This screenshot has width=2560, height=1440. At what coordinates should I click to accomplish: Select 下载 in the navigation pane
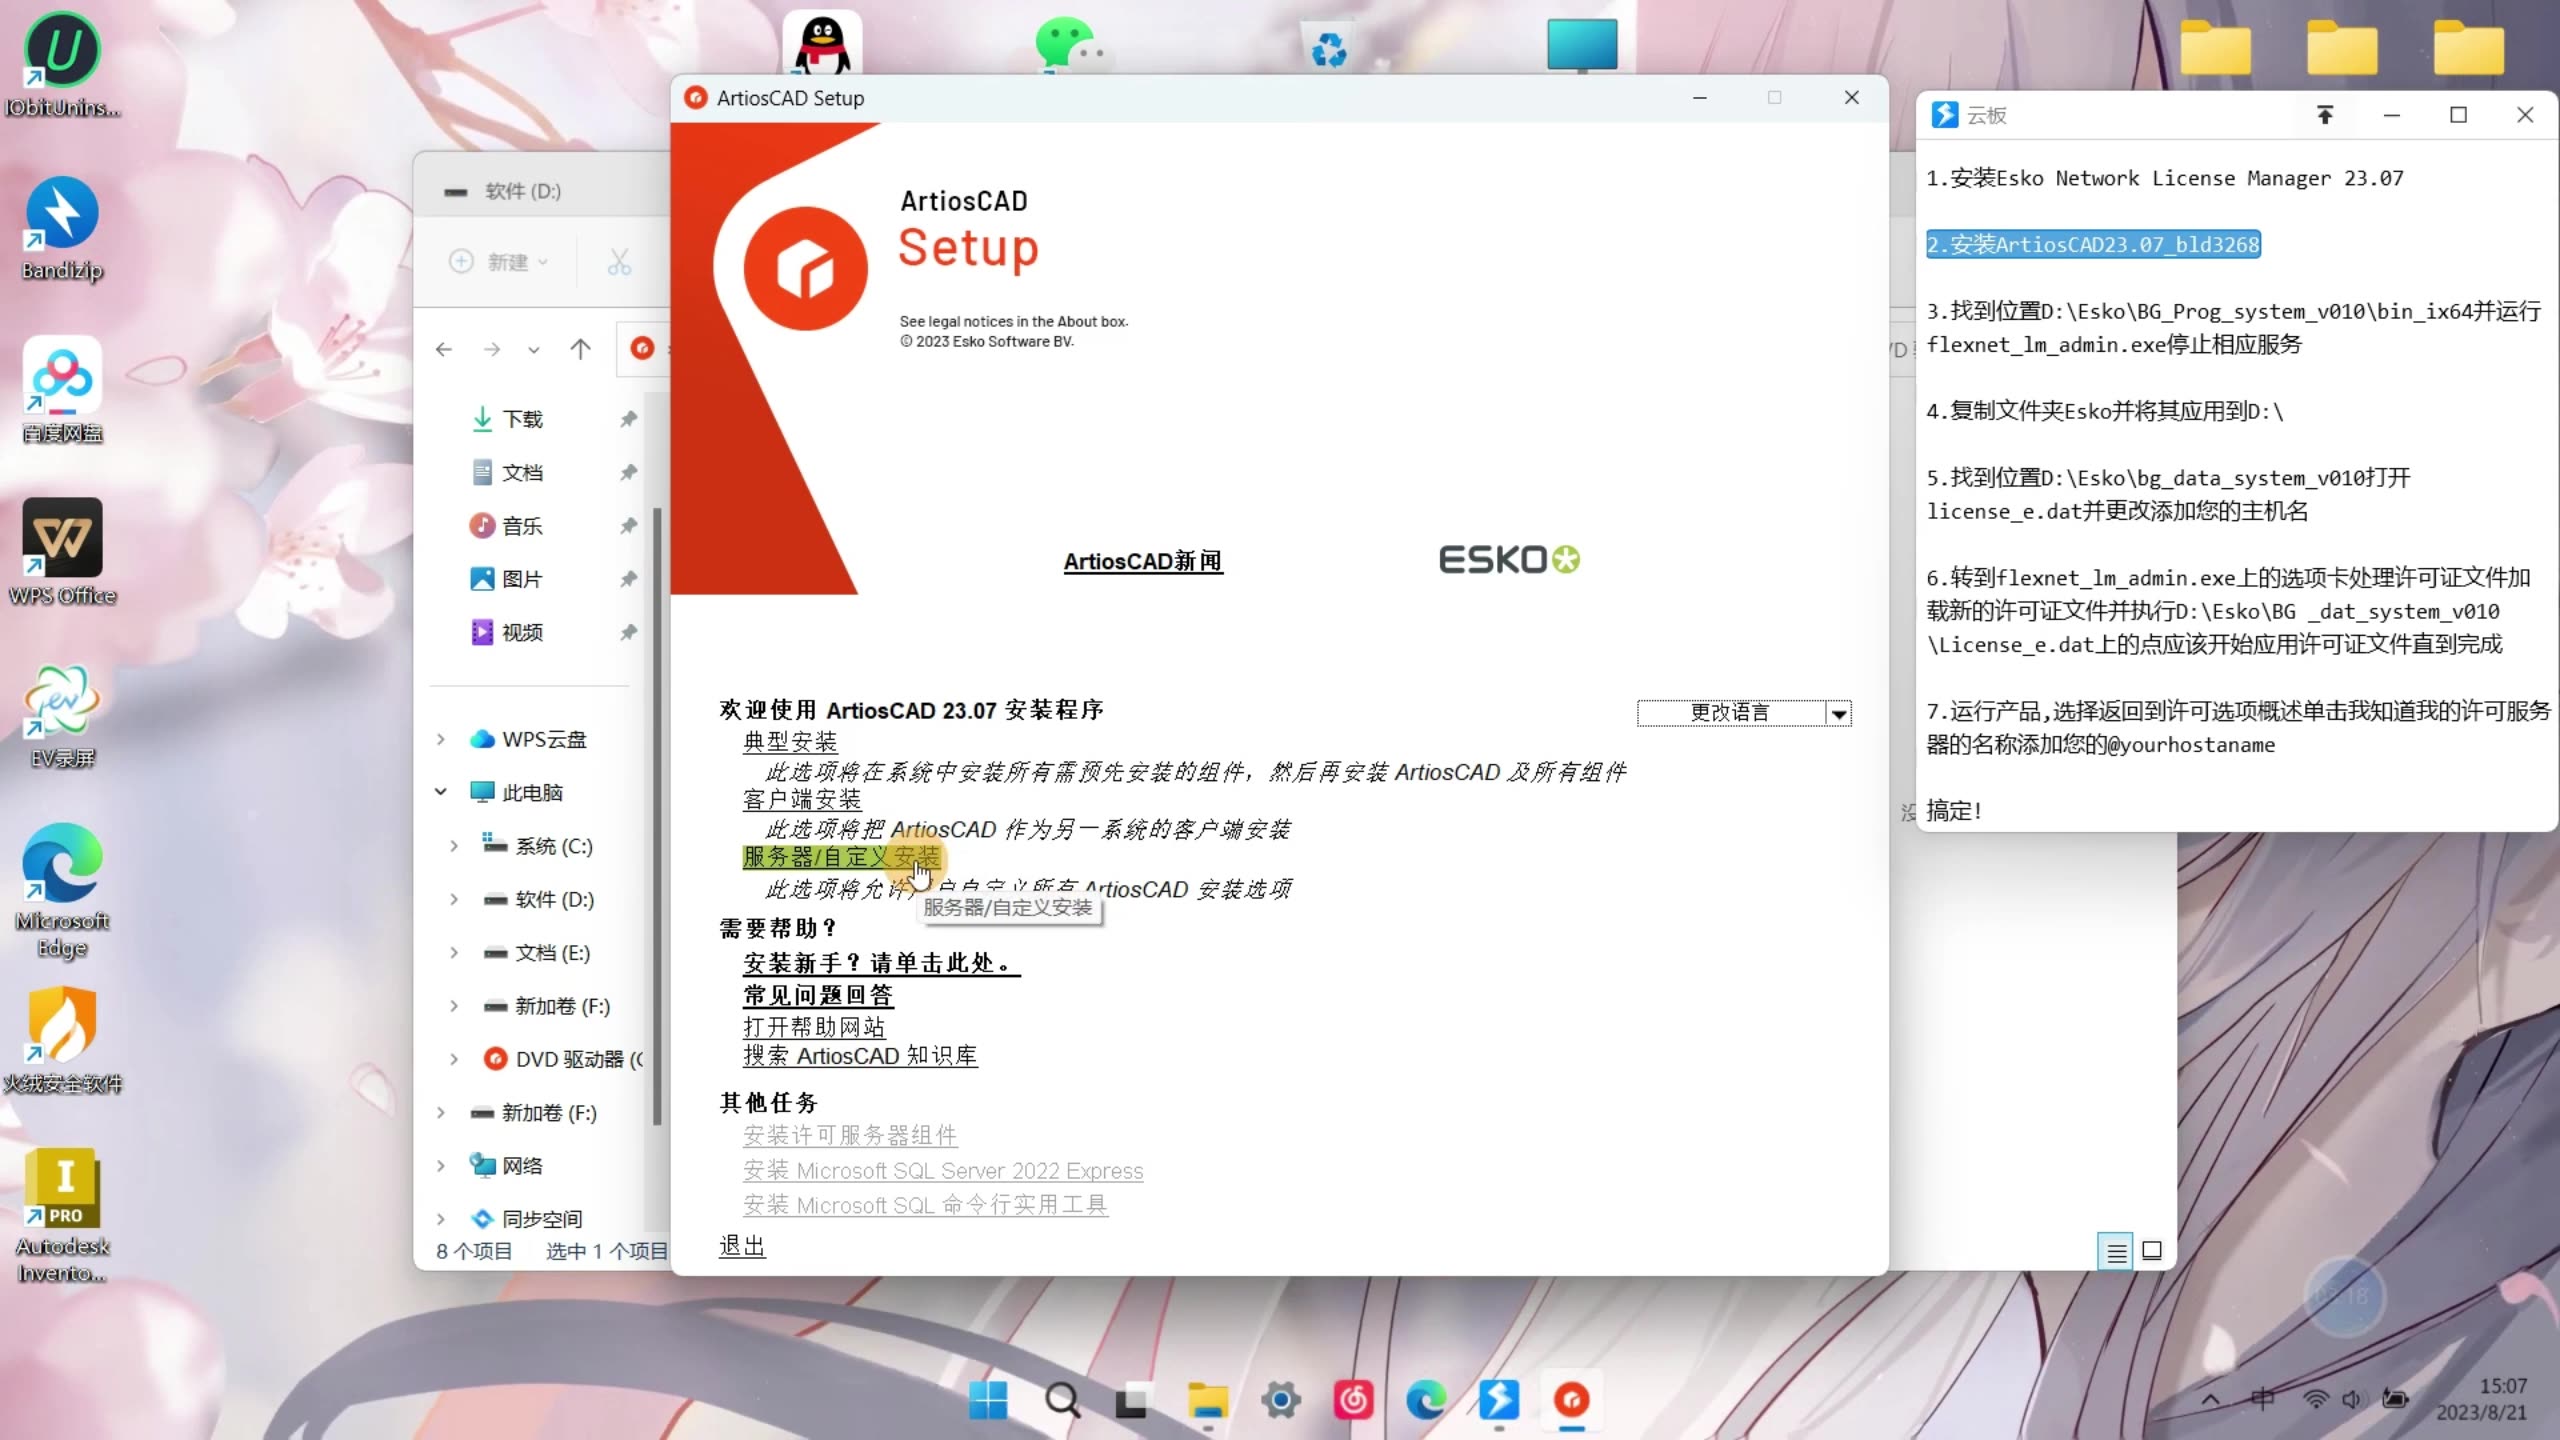tap(522, 419)
